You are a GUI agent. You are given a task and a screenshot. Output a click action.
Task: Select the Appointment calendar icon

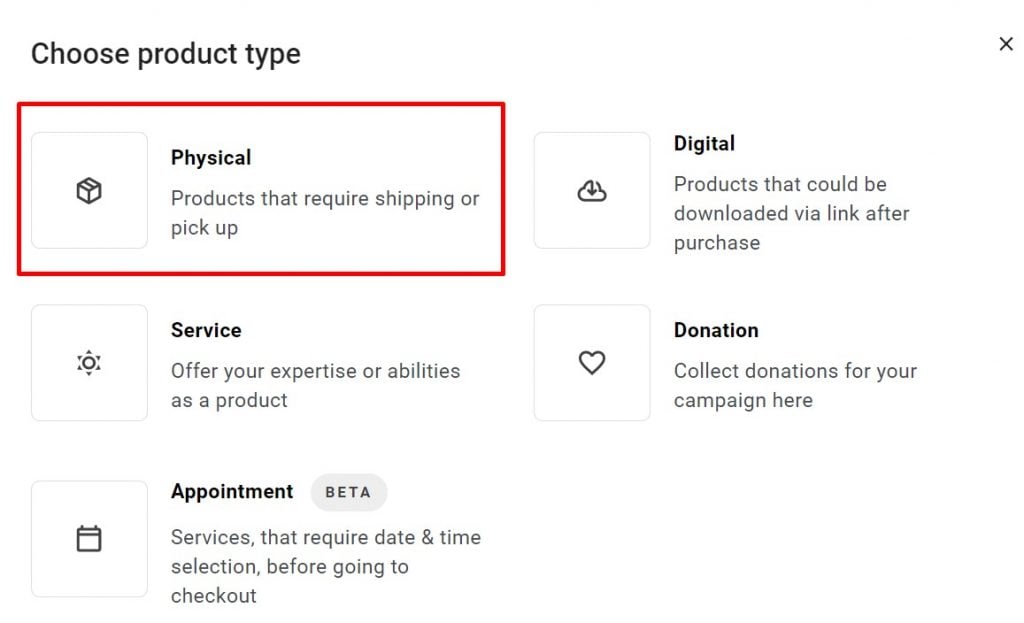click(x=89, y=539)
